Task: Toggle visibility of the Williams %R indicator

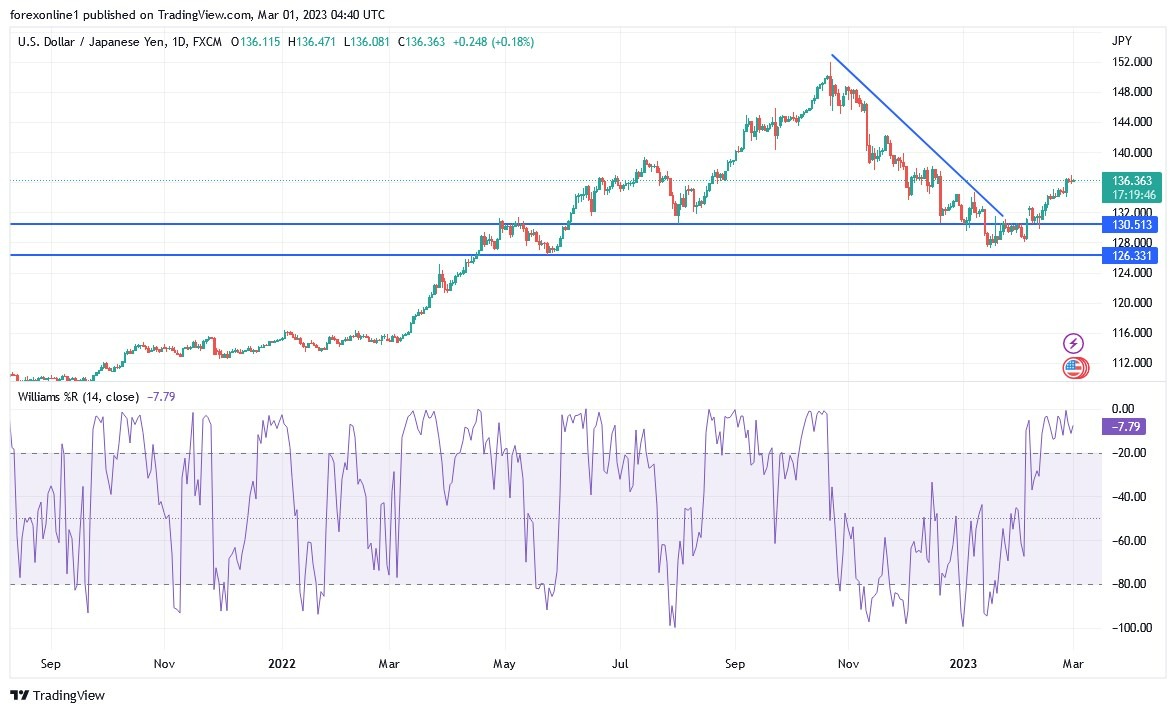Action: coord(78,397)
